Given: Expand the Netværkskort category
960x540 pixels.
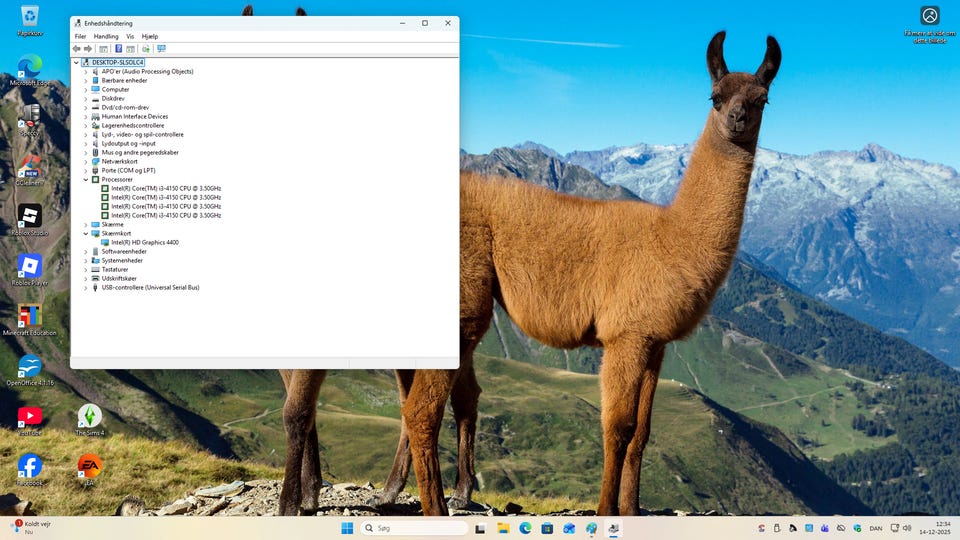Looking at the screenshot, I should [86, 162].
